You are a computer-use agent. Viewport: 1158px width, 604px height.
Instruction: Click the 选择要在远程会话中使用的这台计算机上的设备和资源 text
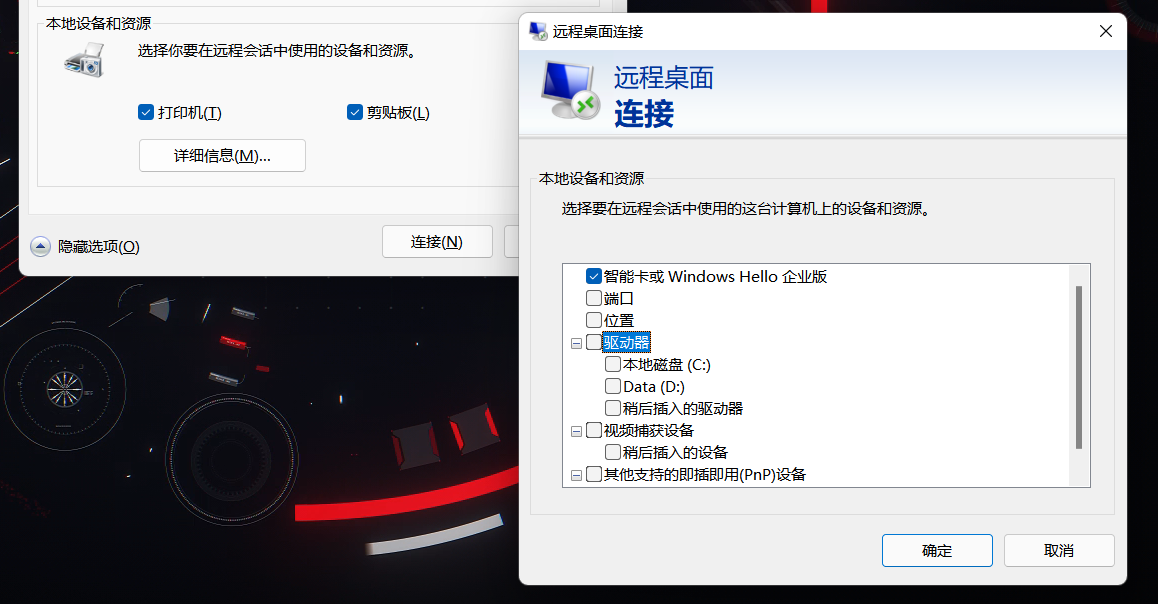(x=745, y=209)
